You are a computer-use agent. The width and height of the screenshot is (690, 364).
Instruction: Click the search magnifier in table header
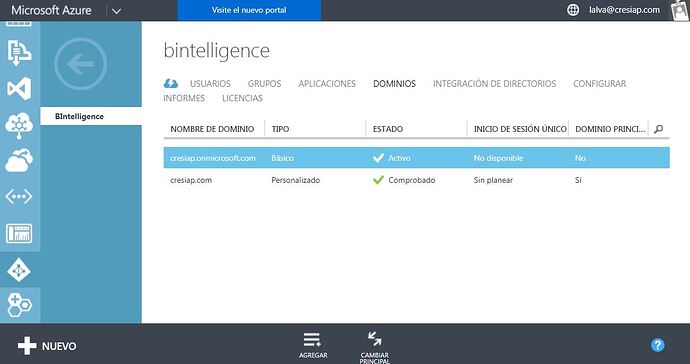[x=658, y=129]
